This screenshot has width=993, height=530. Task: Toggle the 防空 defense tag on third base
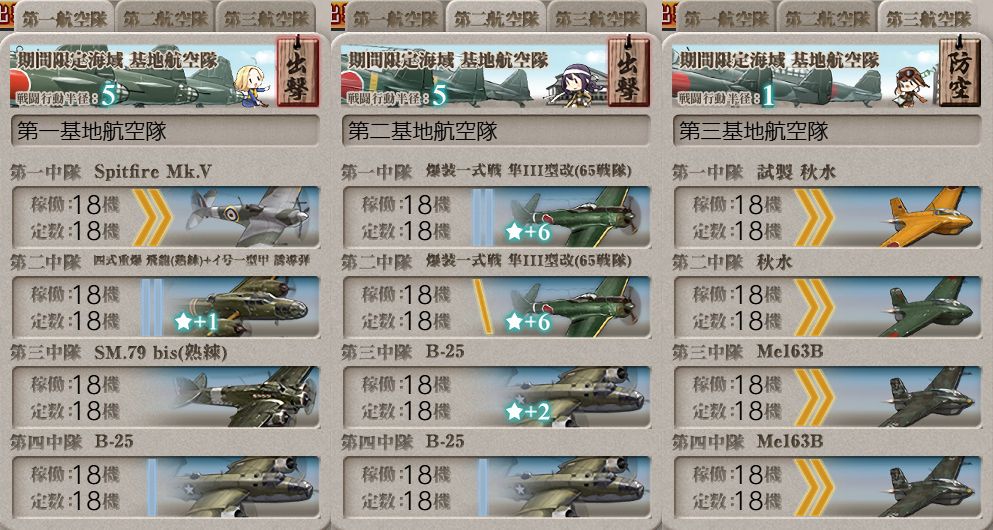959,72
